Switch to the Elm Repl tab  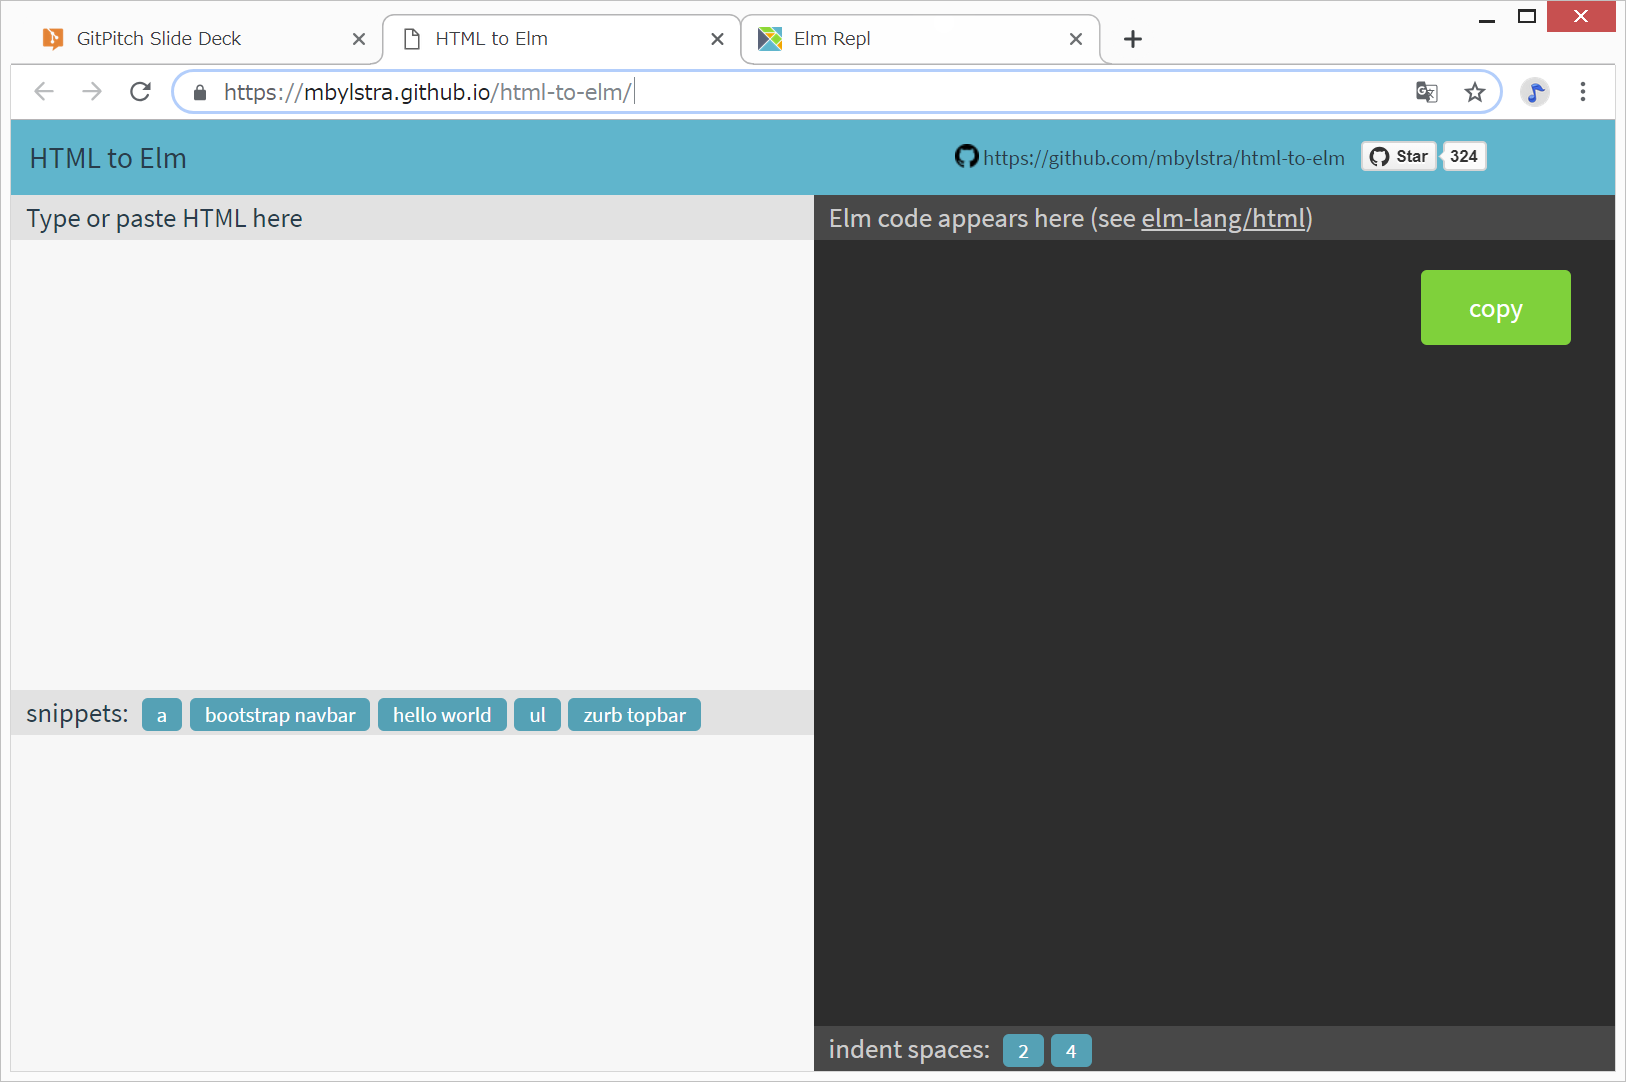[x=832, y=39]
